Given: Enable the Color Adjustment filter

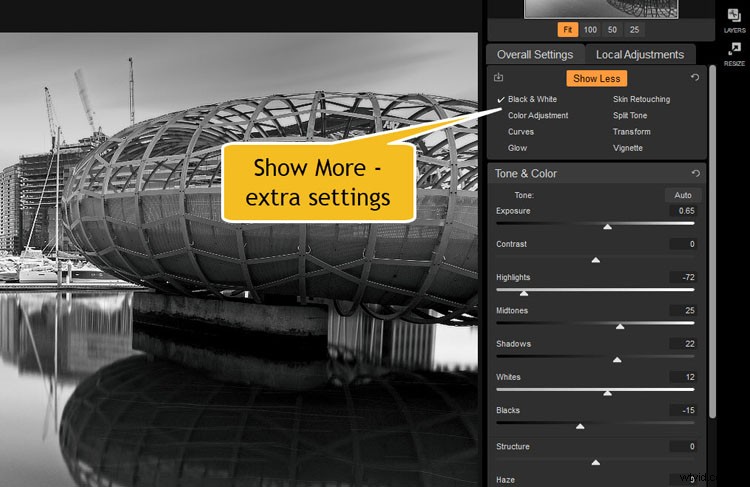Looking at the screenshot, I should point(538,115).
